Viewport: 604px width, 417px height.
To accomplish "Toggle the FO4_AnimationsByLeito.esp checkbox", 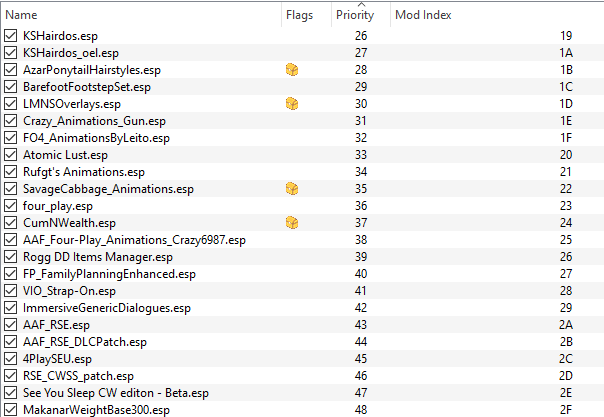I will pos(11,138).
